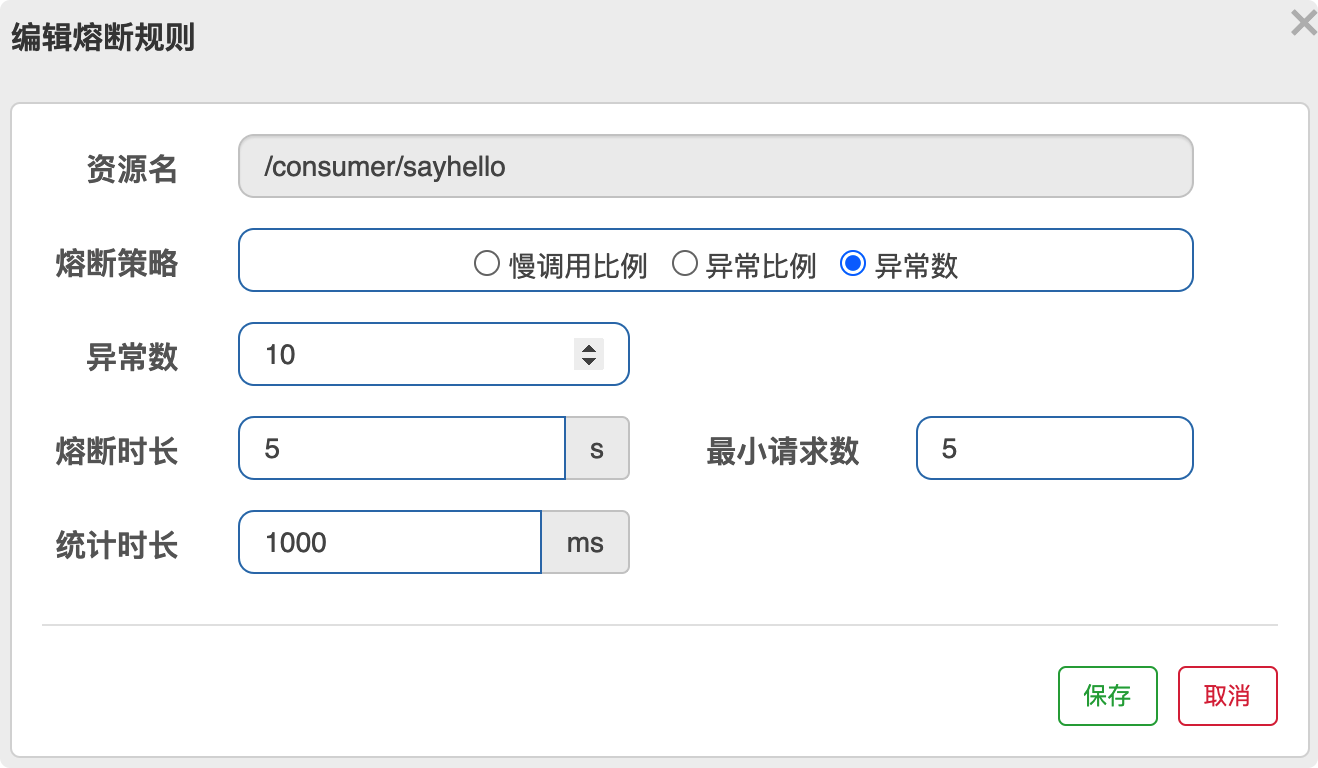The image size is (1318, 768).
Task: Focus the 最小请求数 input field
Action: click(x=1053, y=449)
